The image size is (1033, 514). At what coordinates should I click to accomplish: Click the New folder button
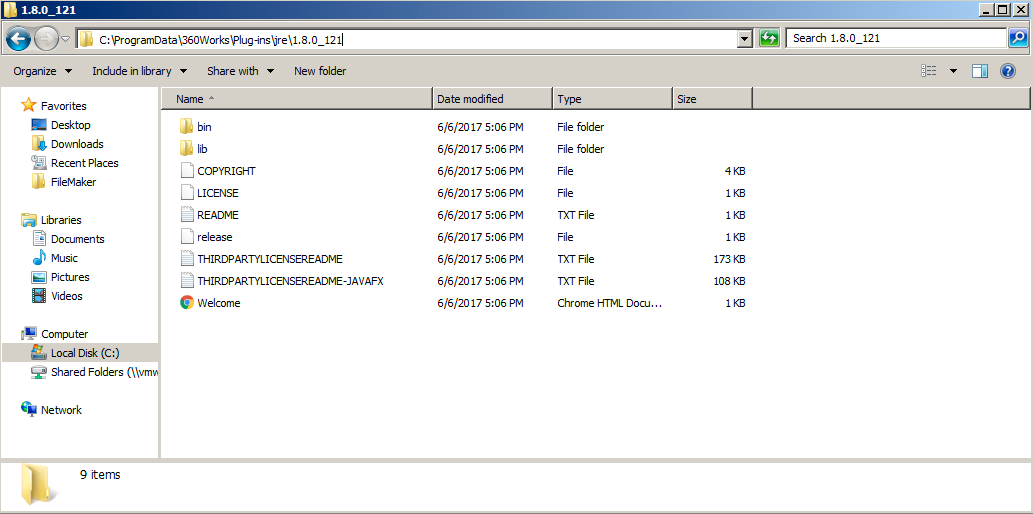pos(320,71)
